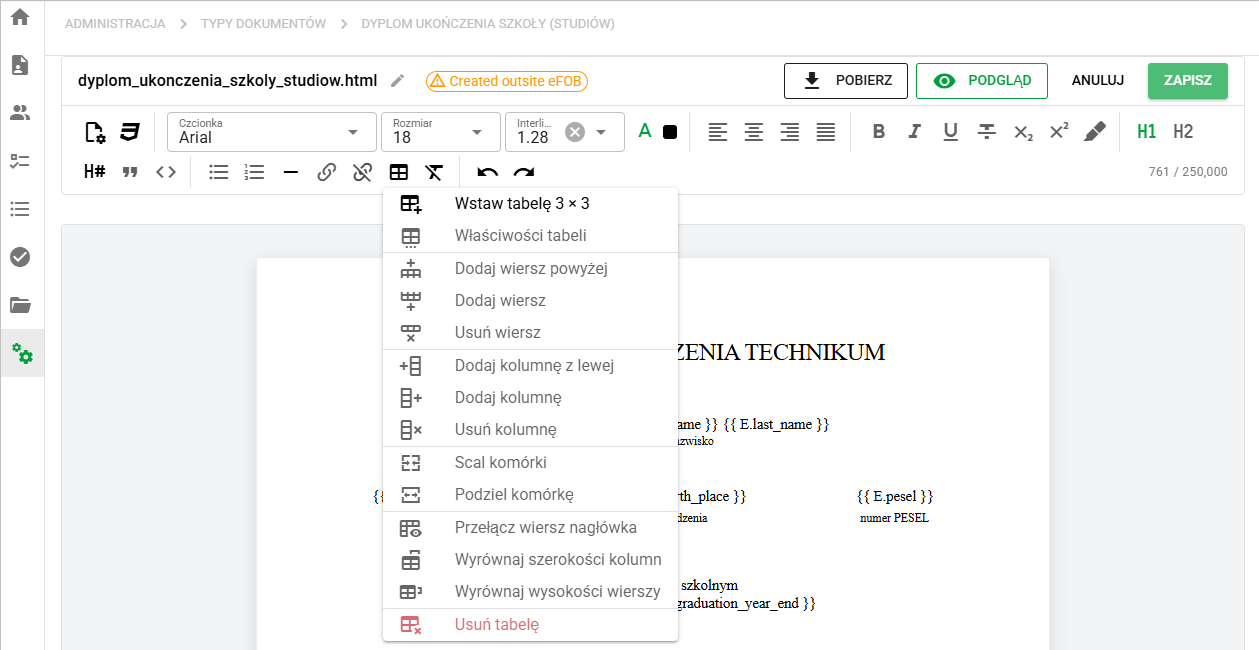Select Dodaj kolumnę z lewej

pos(530,366)
